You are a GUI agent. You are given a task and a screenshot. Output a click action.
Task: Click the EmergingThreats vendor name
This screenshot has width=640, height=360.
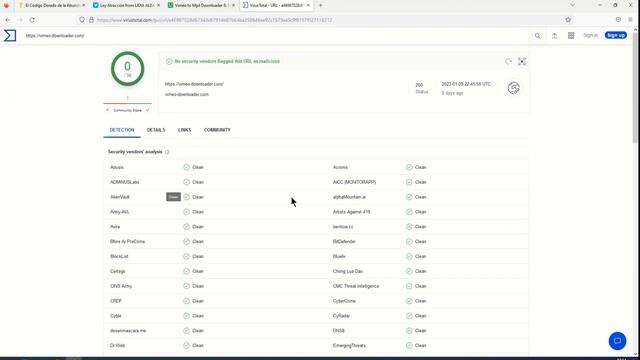[x=349, y=346]
